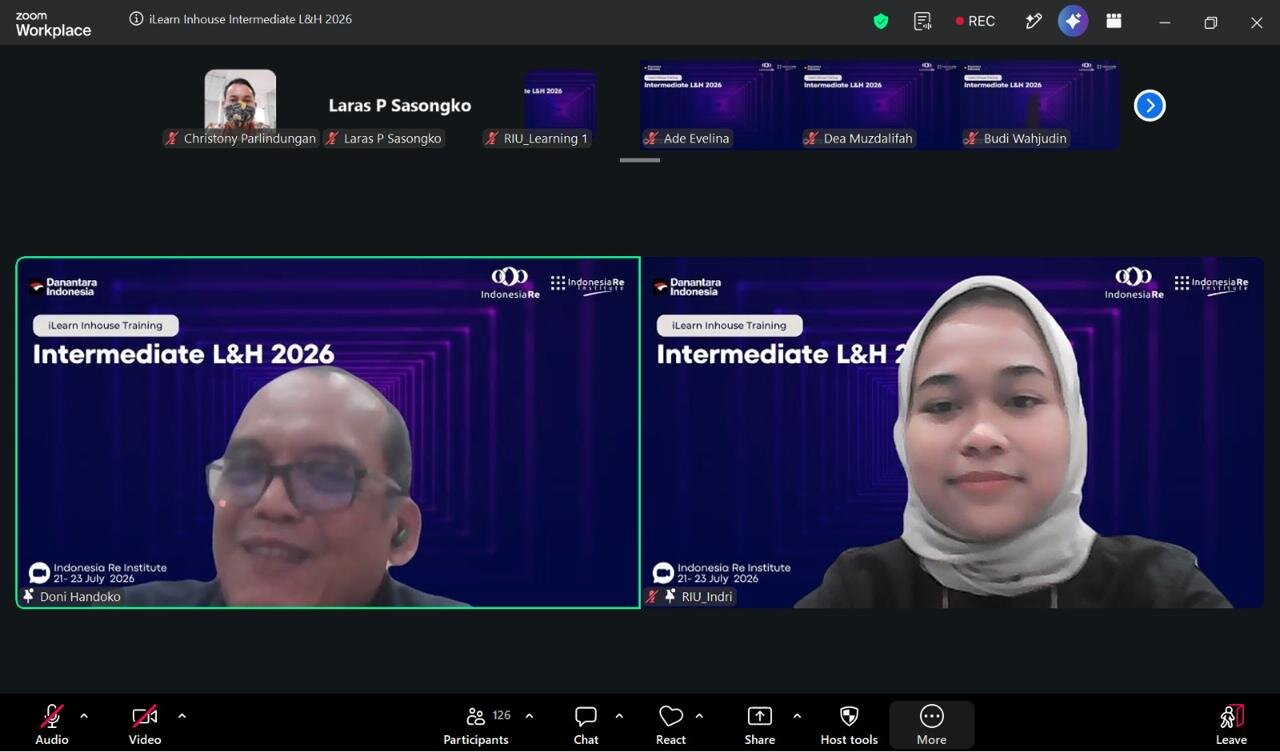Click the meeting info icon beside title
This screenshot has width=1280, height=752.
(136, 19)
